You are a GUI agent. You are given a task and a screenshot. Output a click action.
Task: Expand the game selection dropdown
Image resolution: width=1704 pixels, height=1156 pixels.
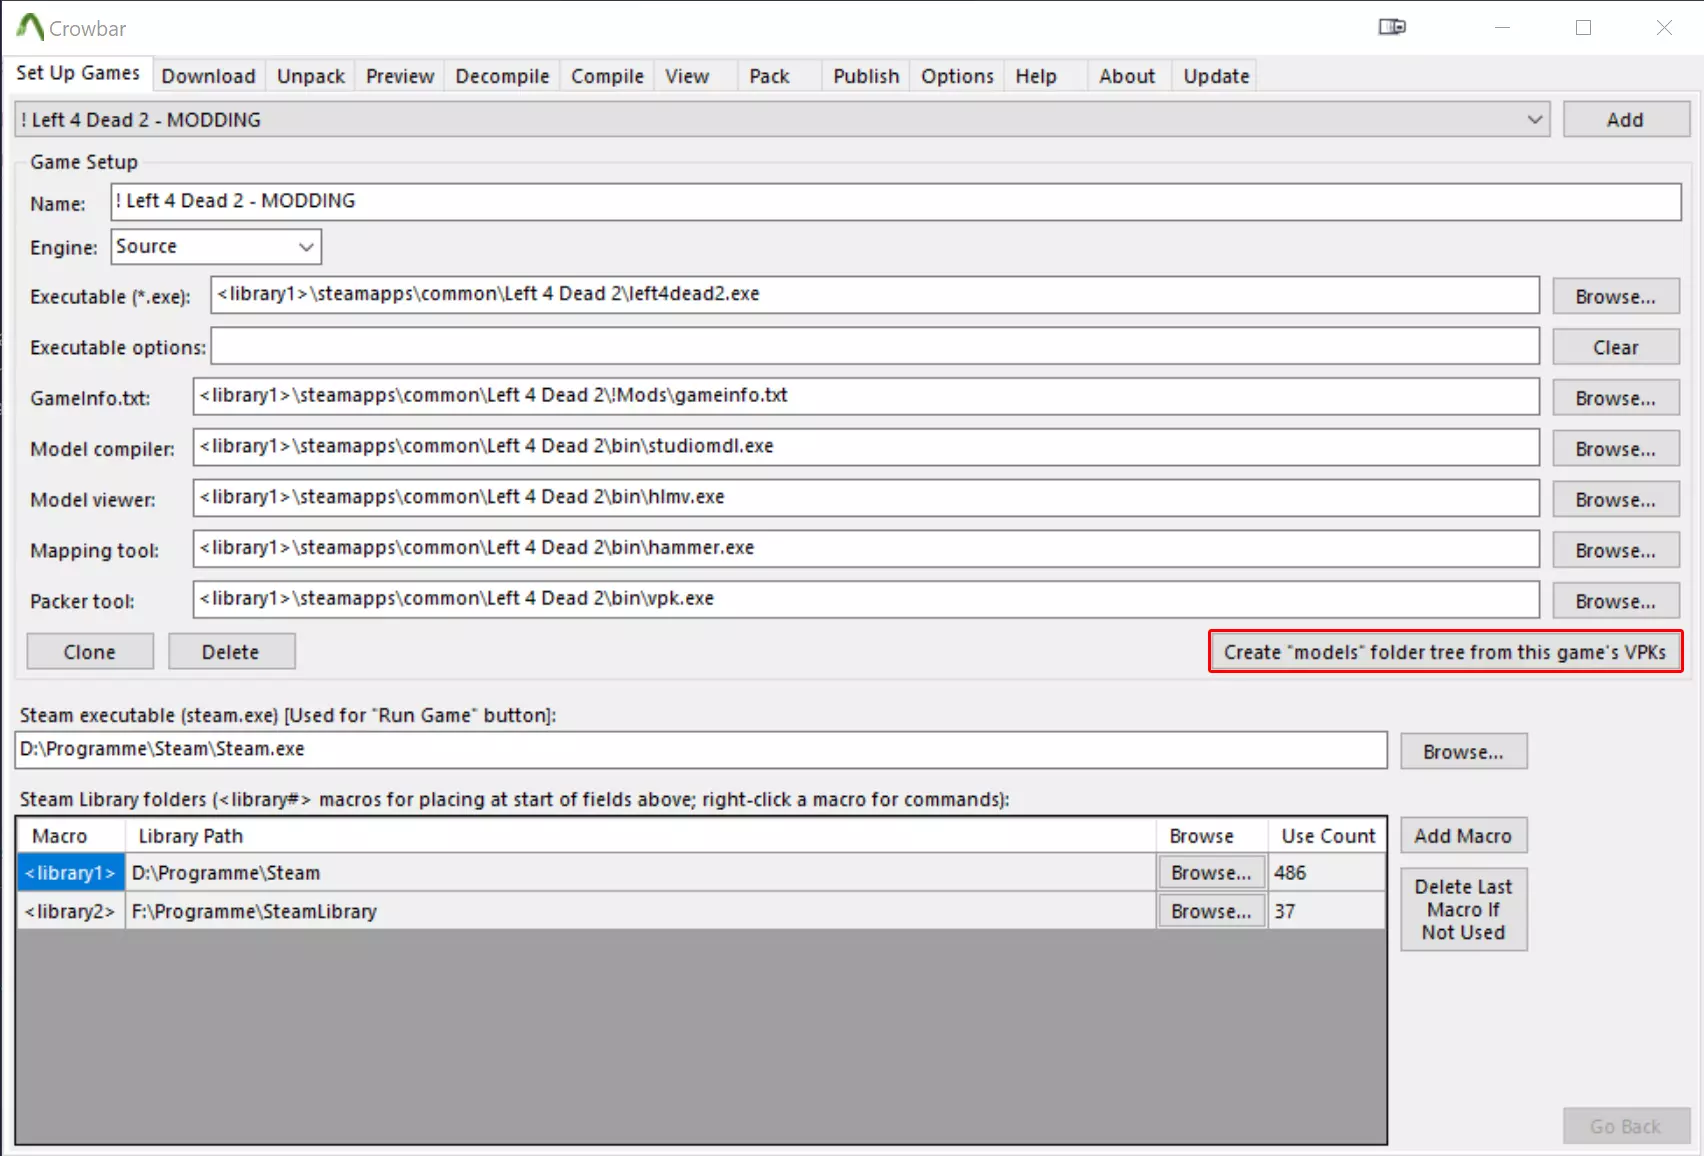point(1534,120)
